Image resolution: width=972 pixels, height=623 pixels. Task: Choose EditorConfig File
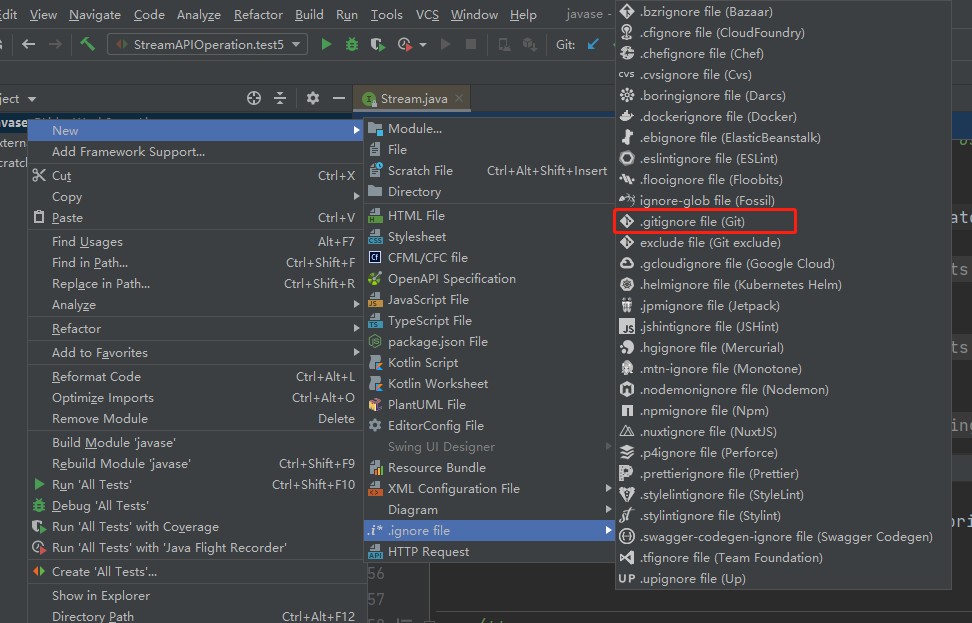click(x=489, y=426)
